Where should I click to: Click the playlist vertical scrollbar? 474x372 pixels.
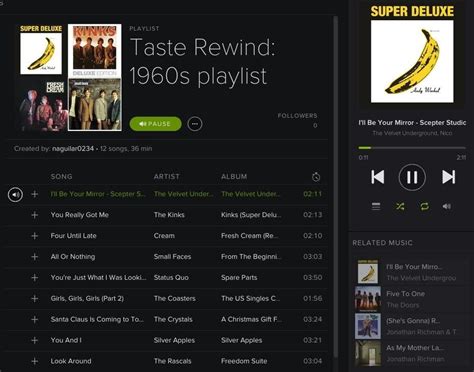(336, 187)
